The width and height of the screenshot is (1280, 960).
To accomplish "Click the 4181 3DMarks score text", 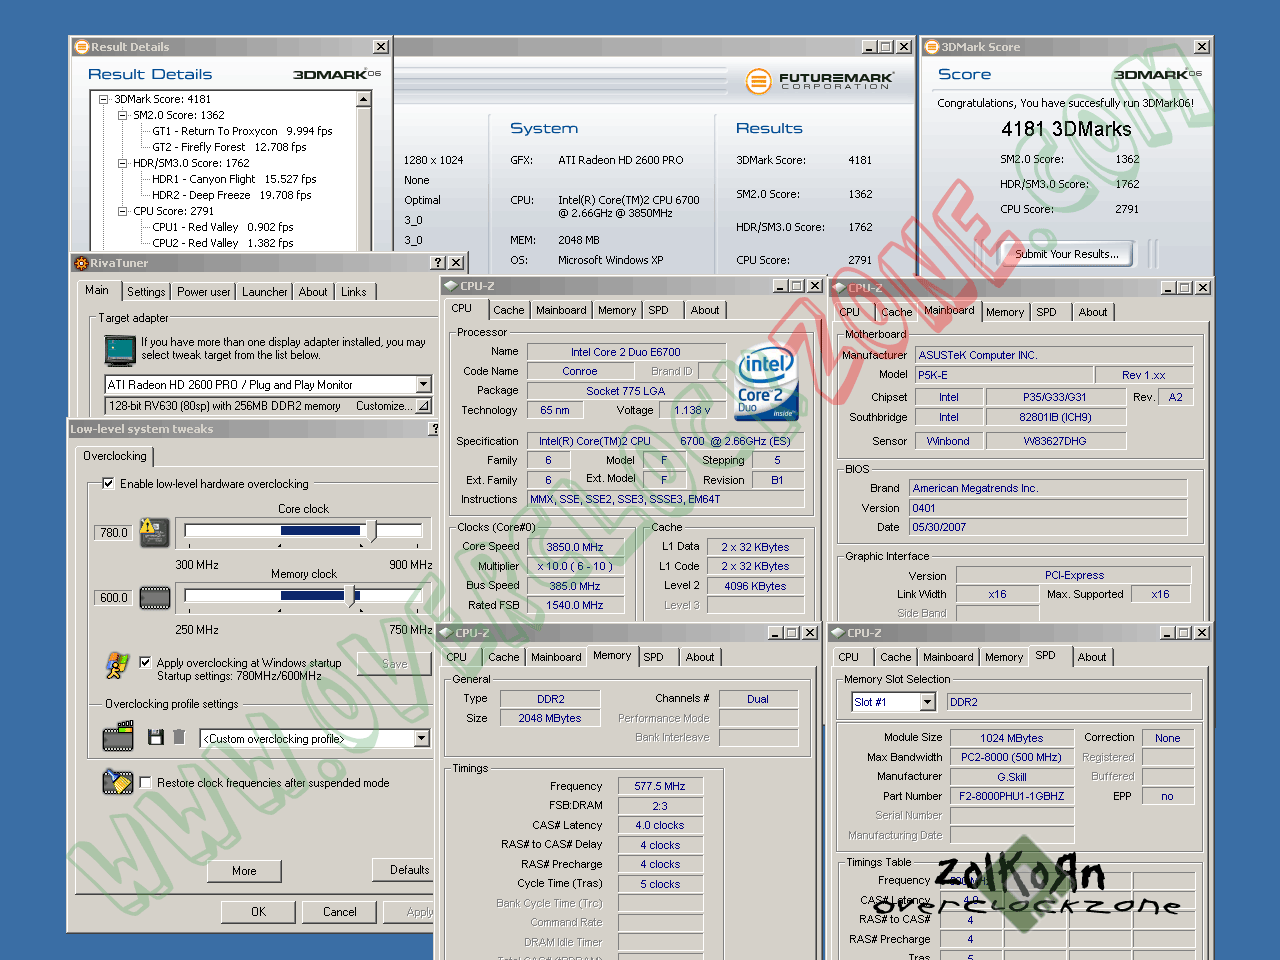I will (1066, 129).
